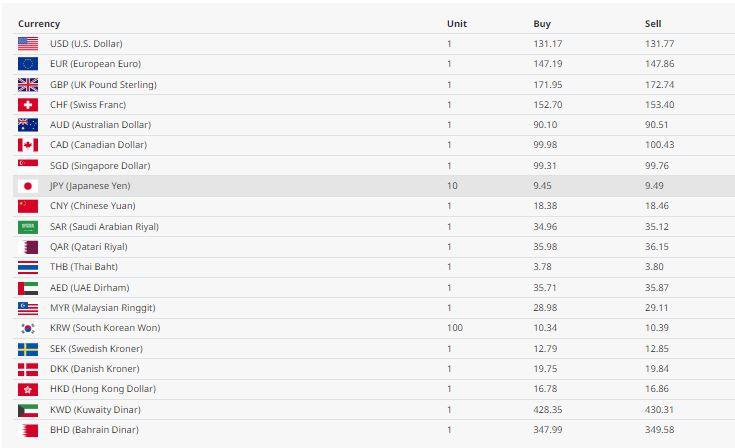
Task: Click the Buy column header
Action: [x=542, y=24]
